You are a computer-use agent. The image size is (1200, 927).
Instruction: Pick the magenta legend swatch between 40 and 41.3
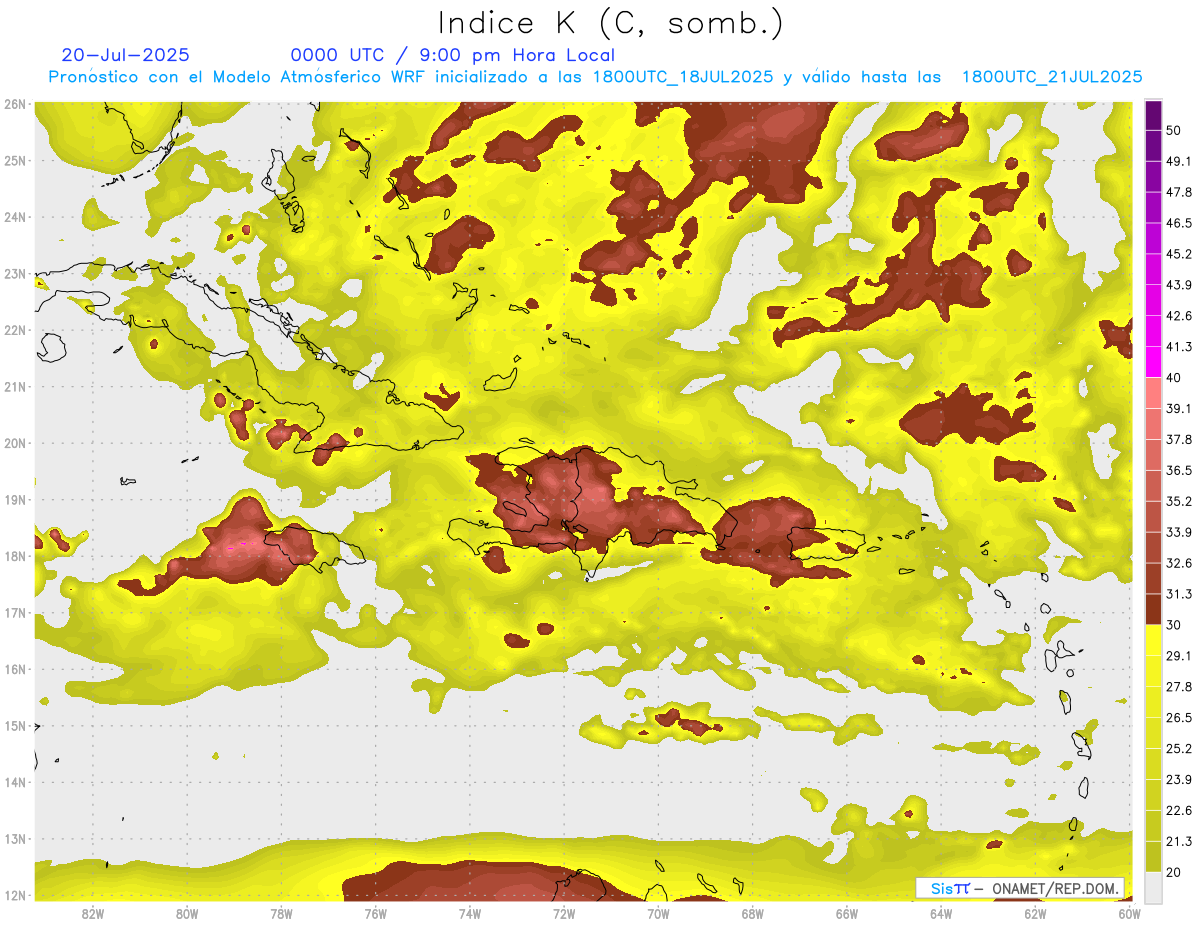click(x=1153, y=362)
